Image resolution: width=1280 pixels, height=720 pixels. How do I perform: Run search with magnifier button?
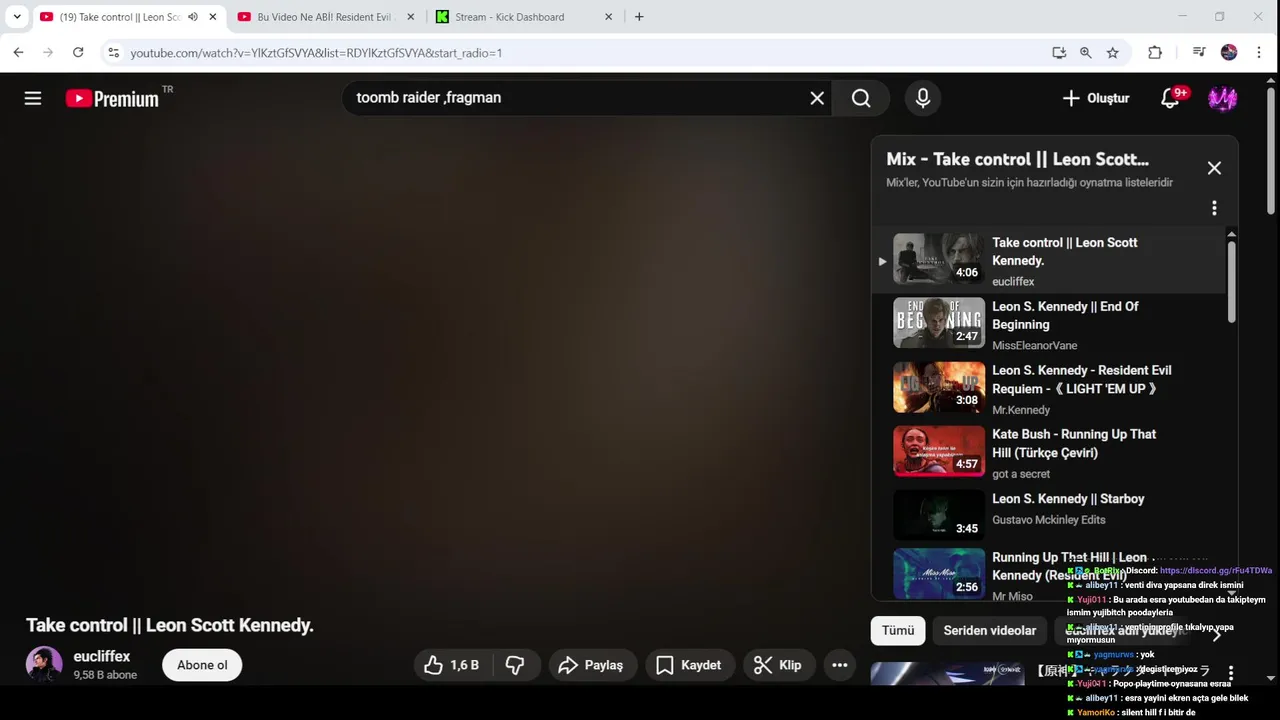861,98
